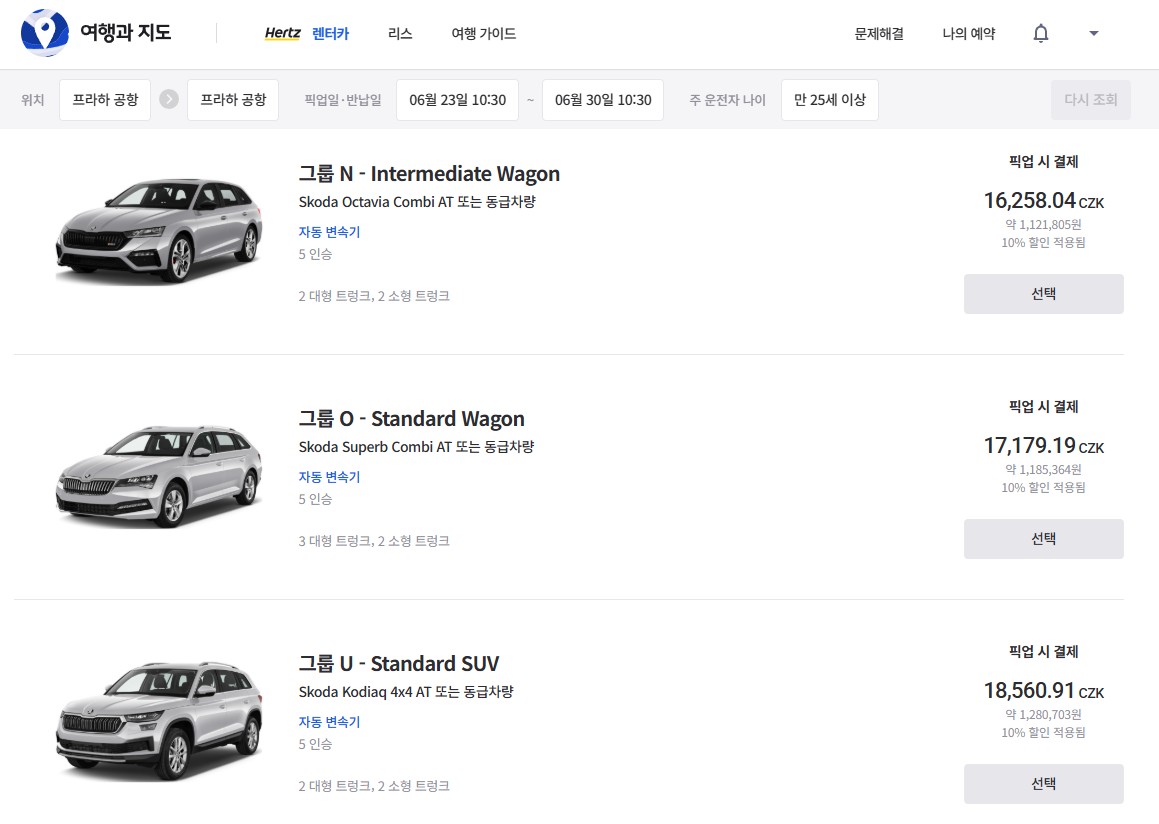Viewport: 1159px width, 824px height.
Task: Select the Group U Standard SUV car
Action: coord(1043,784)
